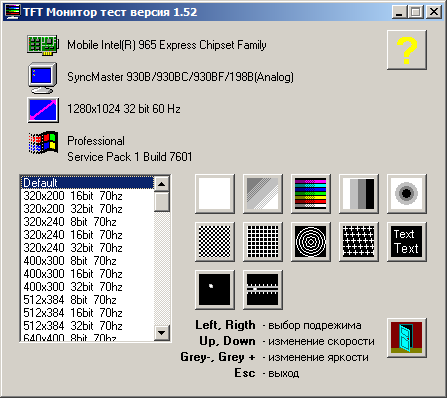Start the plus-sign cross pattern test

tap(359, 242)
